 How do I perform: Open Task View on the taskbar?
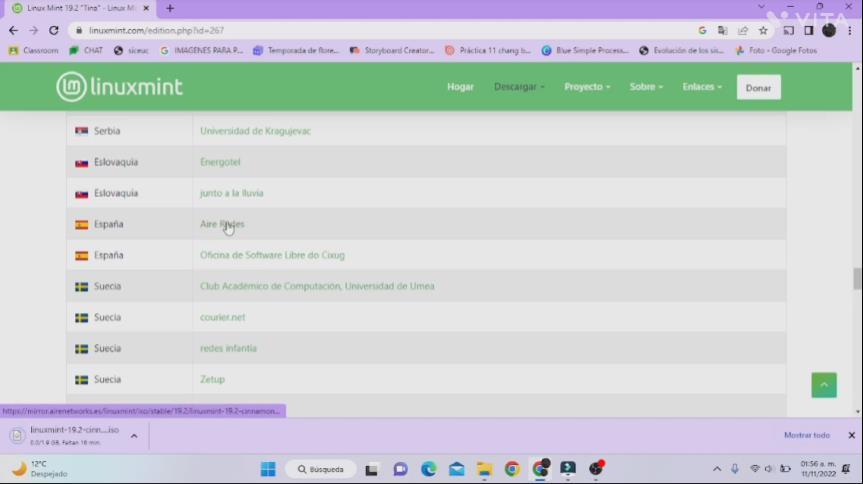tap(372, 470)
